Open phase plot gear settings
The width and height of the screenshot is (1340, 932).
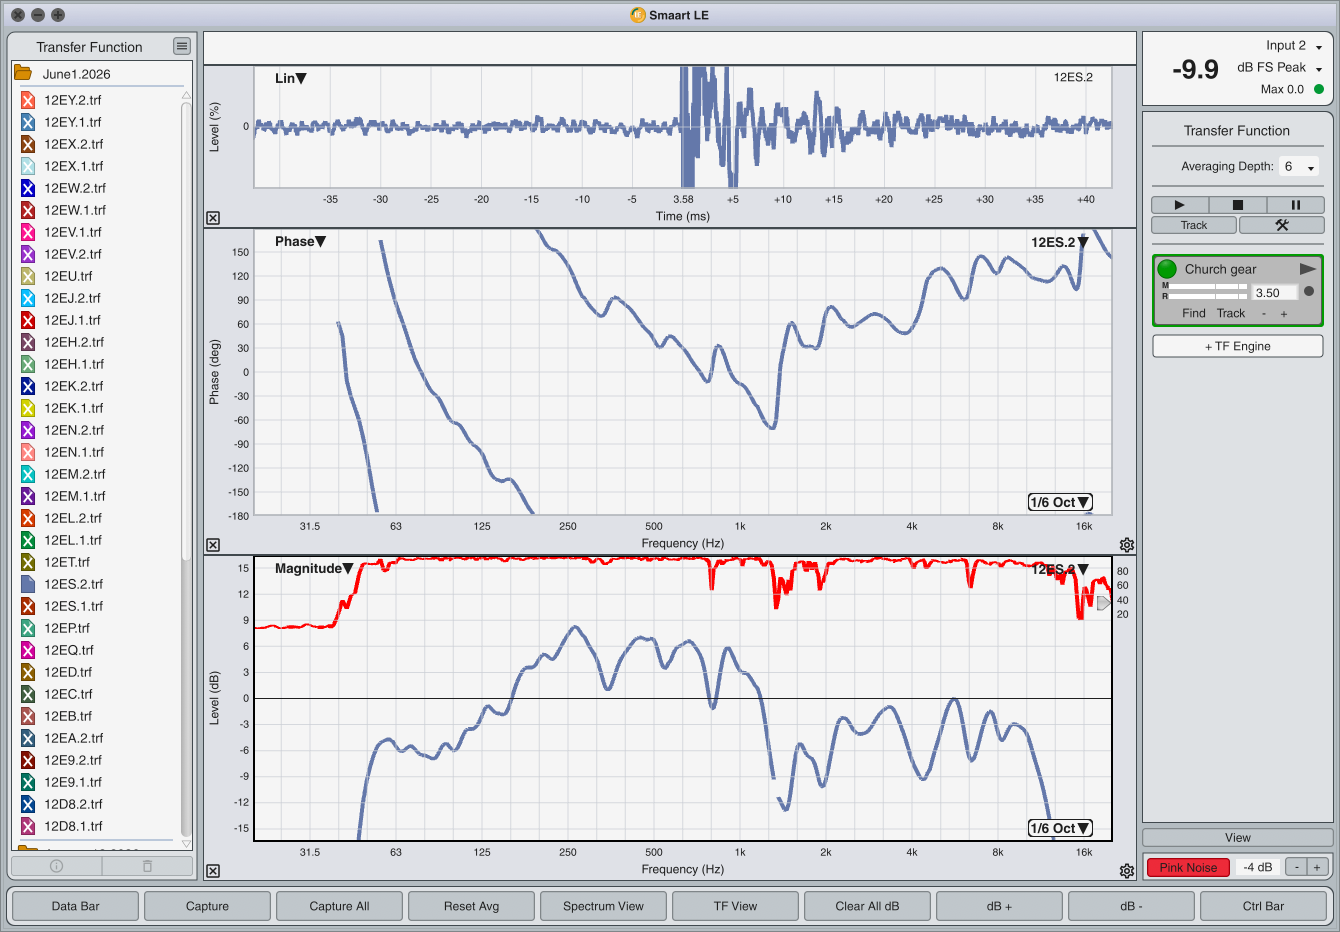1127,545
